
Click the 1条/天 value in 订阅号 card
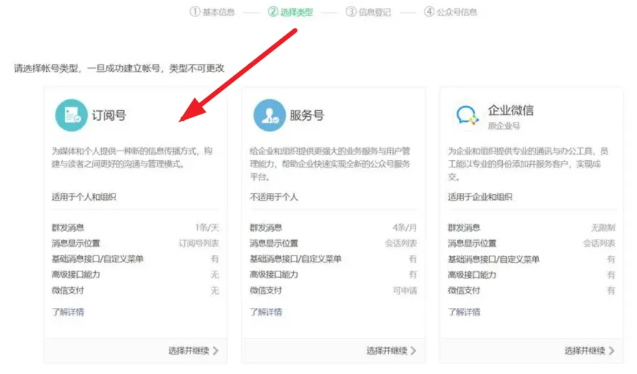(207, 227)
